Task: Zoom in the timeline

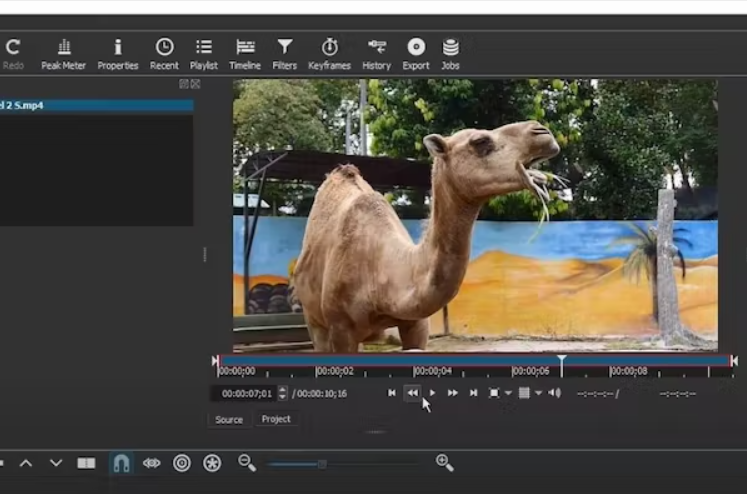Action: tap(444, 463)
